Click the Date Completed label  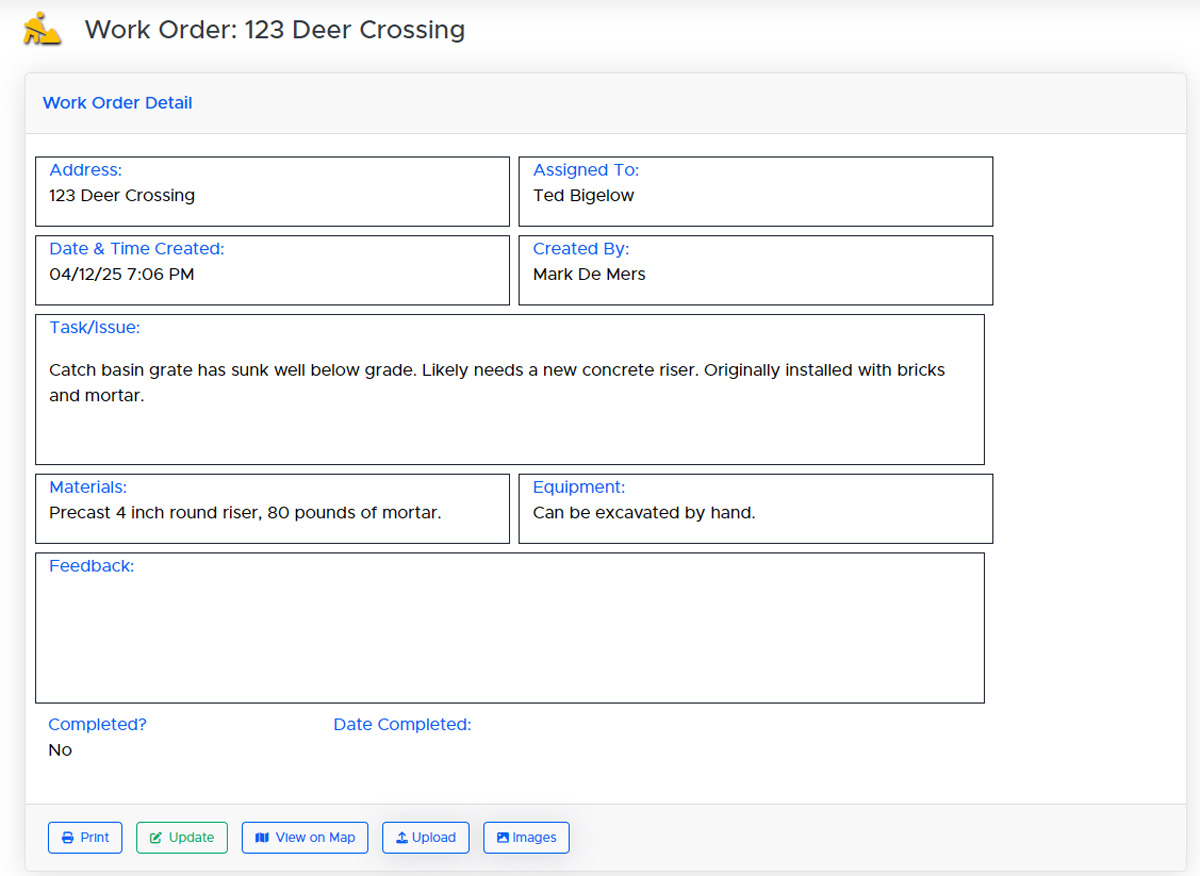coord(402,725)
